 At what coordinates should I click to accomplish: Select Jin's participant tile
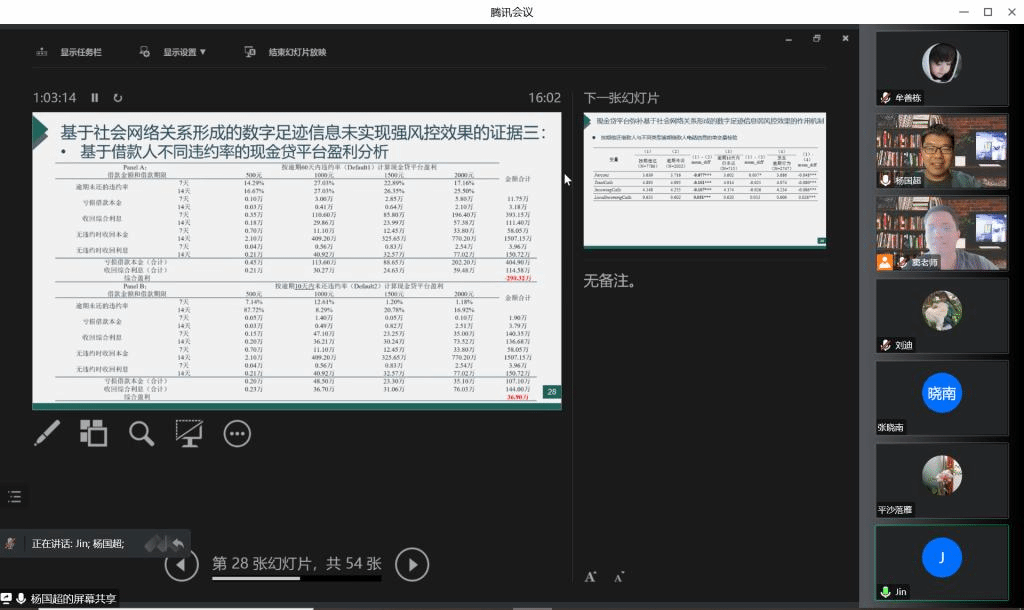point(941,561)
